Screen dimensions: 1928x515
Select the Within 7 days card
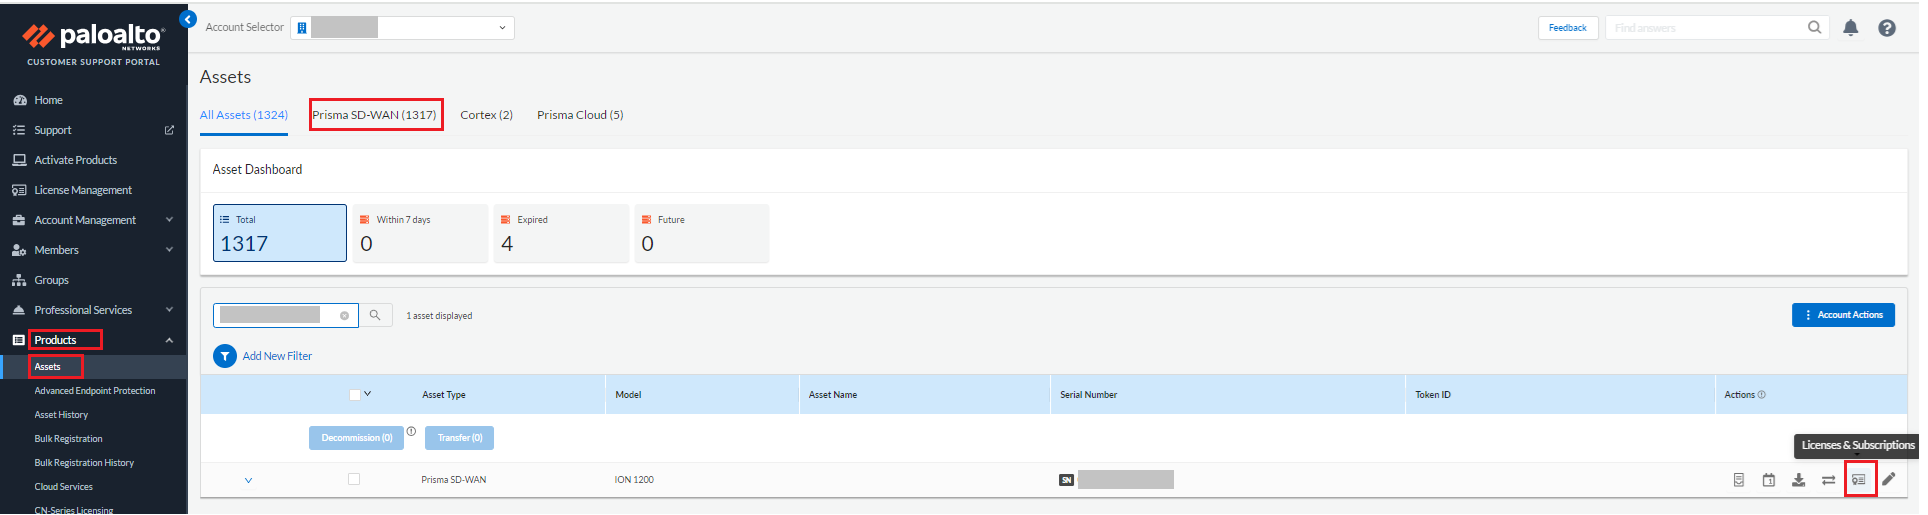click(x=421, y=233)
